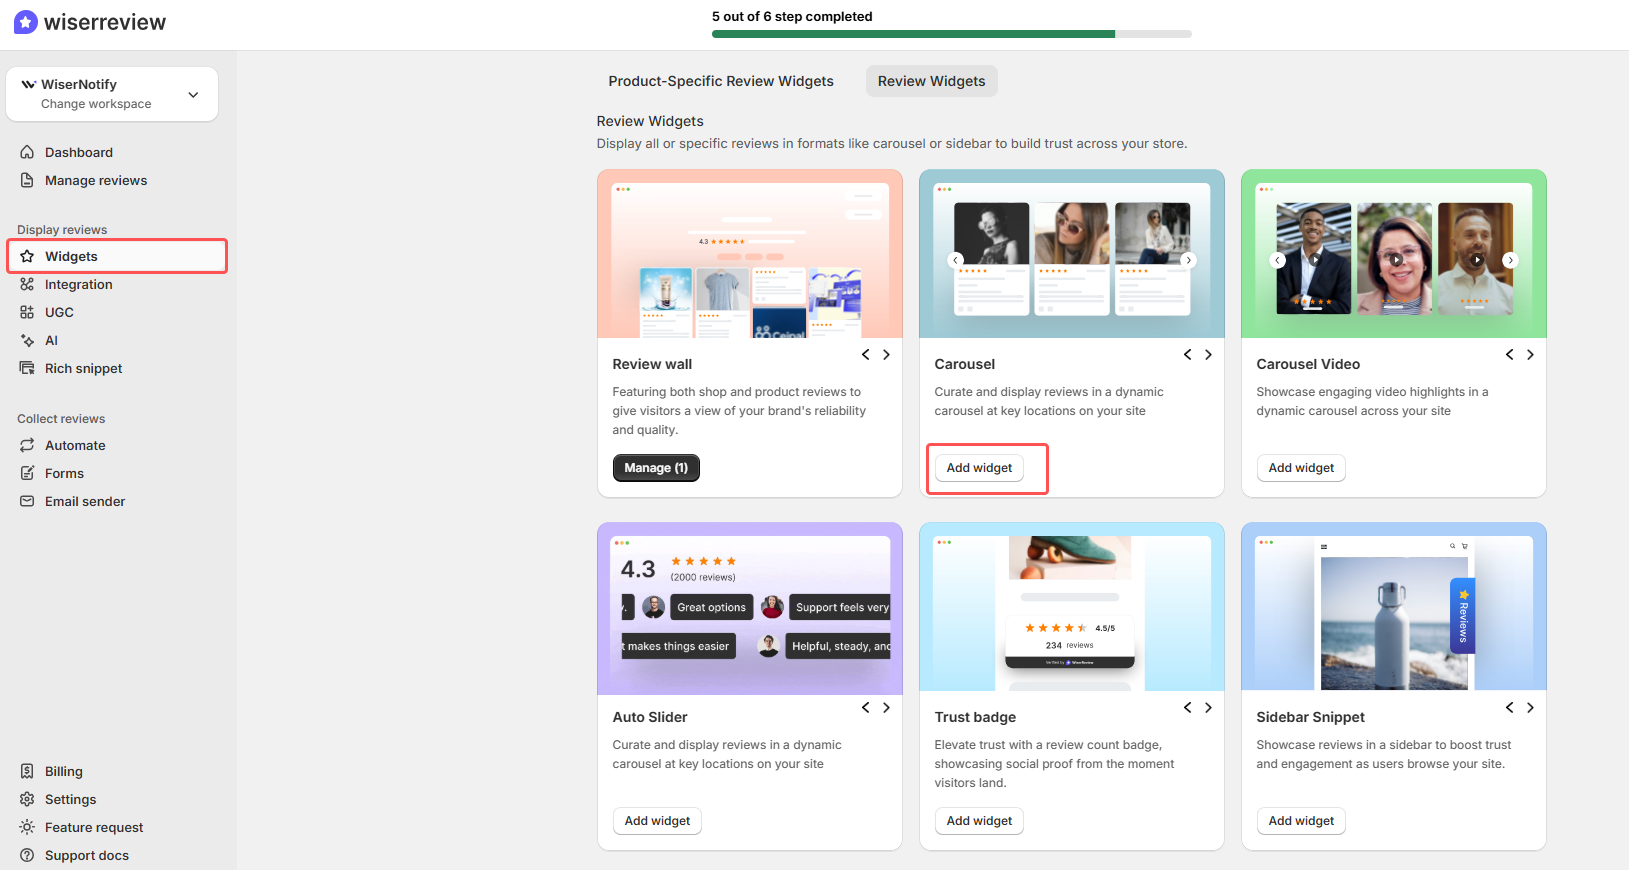The width and height of the screenshot is (1629, 870).
Task: Show next Auto Slider preview
Action: [886, 707]
